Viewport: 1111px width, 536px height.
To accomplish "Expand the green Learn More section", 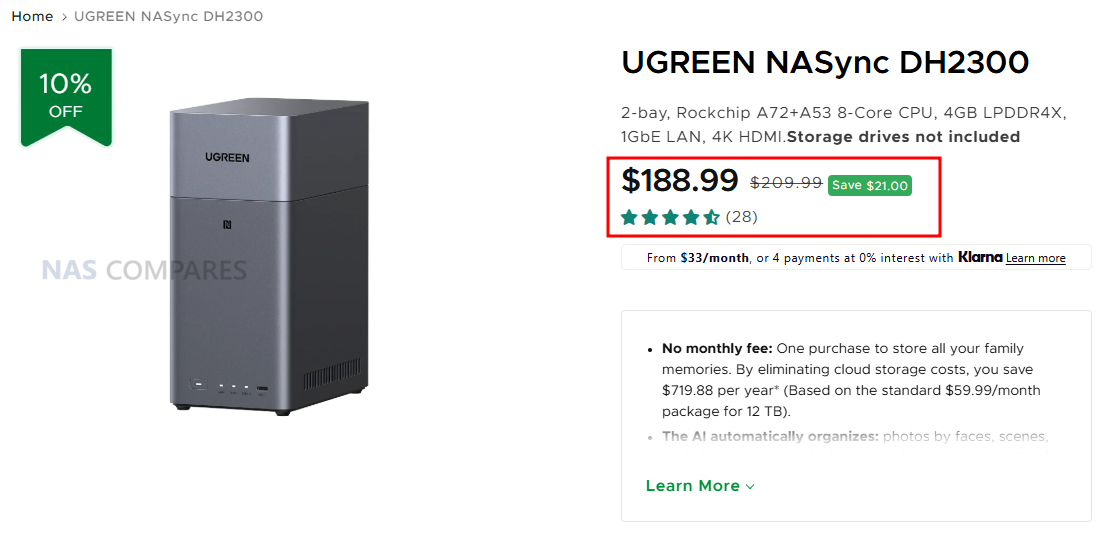I will click(x=693, y=486).
